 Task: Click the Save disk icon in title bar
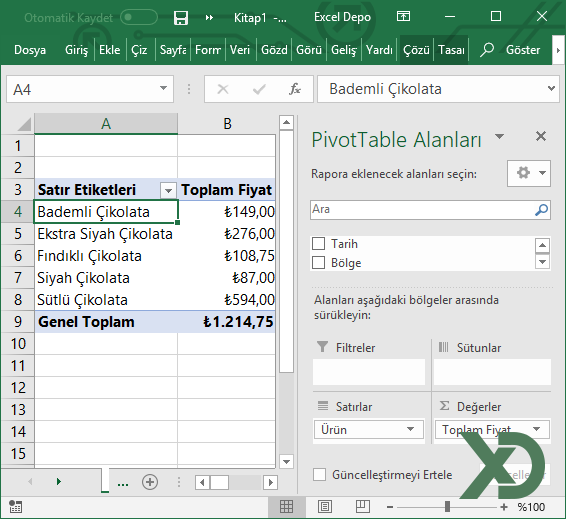pyautogui.click(x=180, y=17)
